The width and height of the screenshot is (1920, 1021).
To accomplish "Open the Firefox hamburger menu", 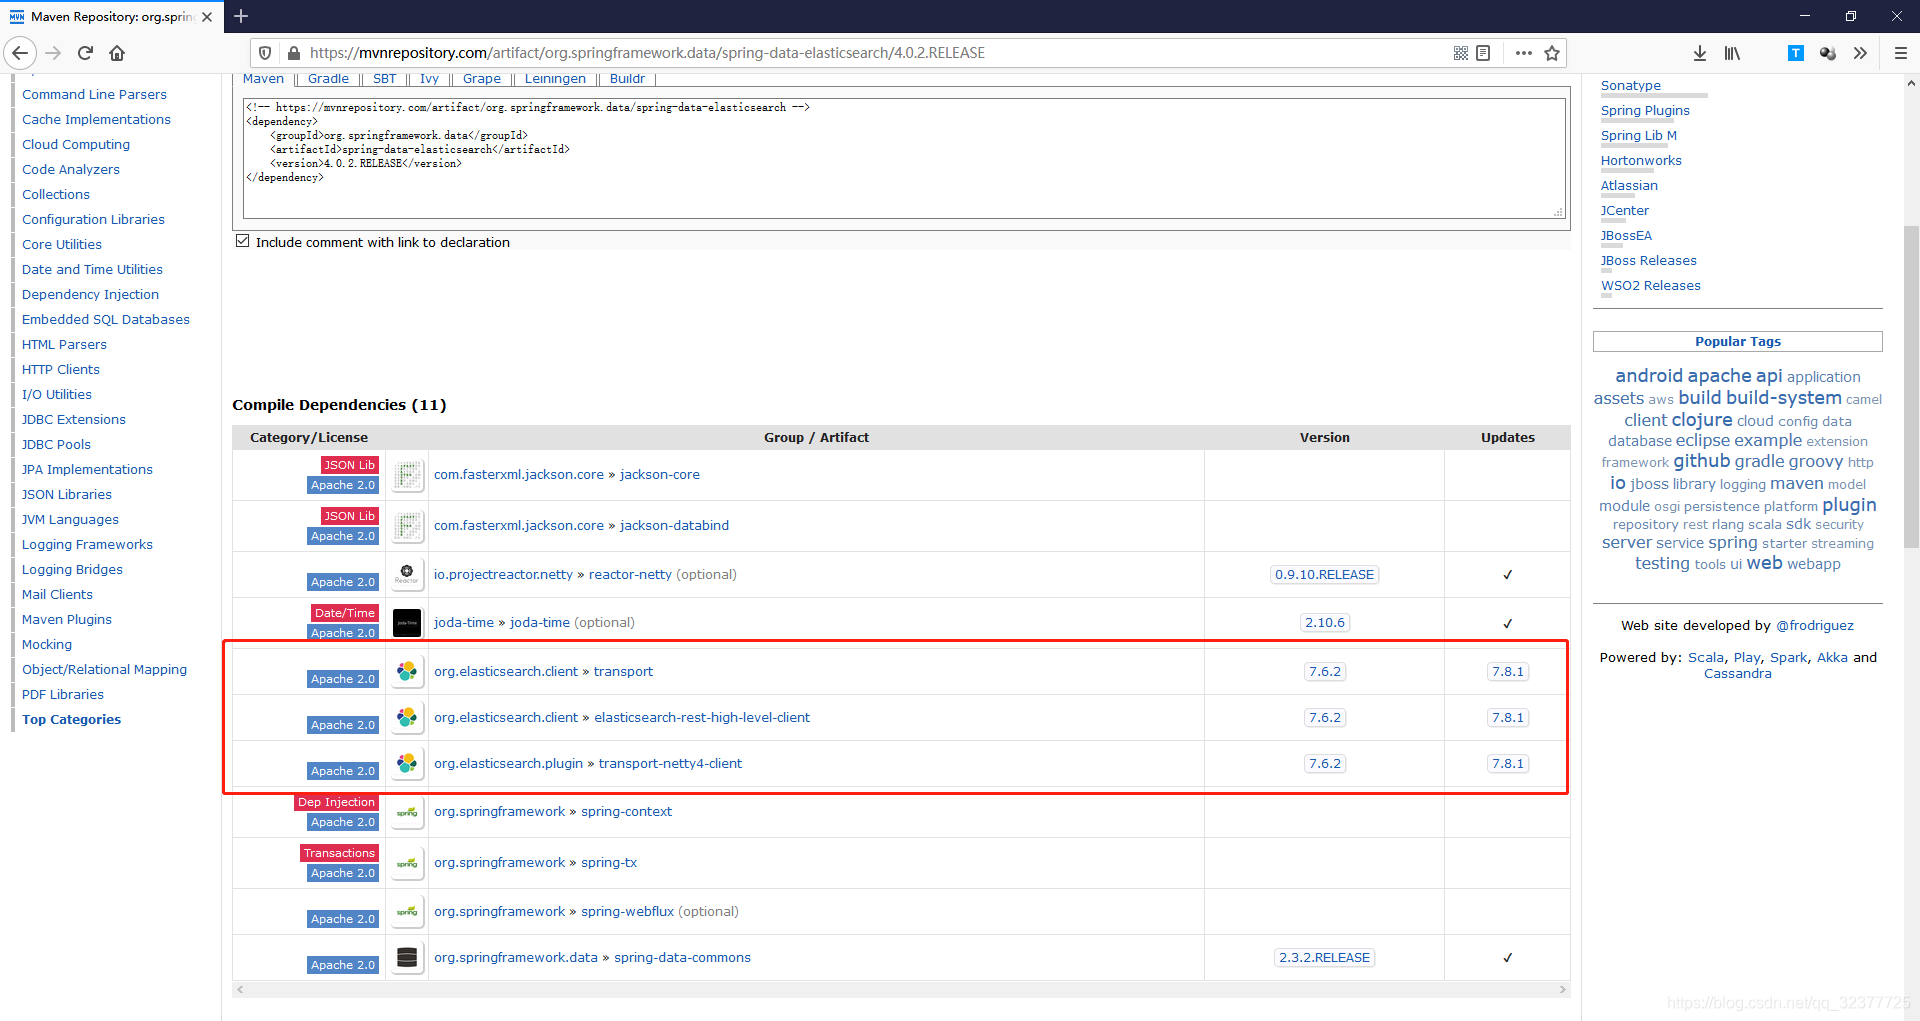I will click(1901, 53).
